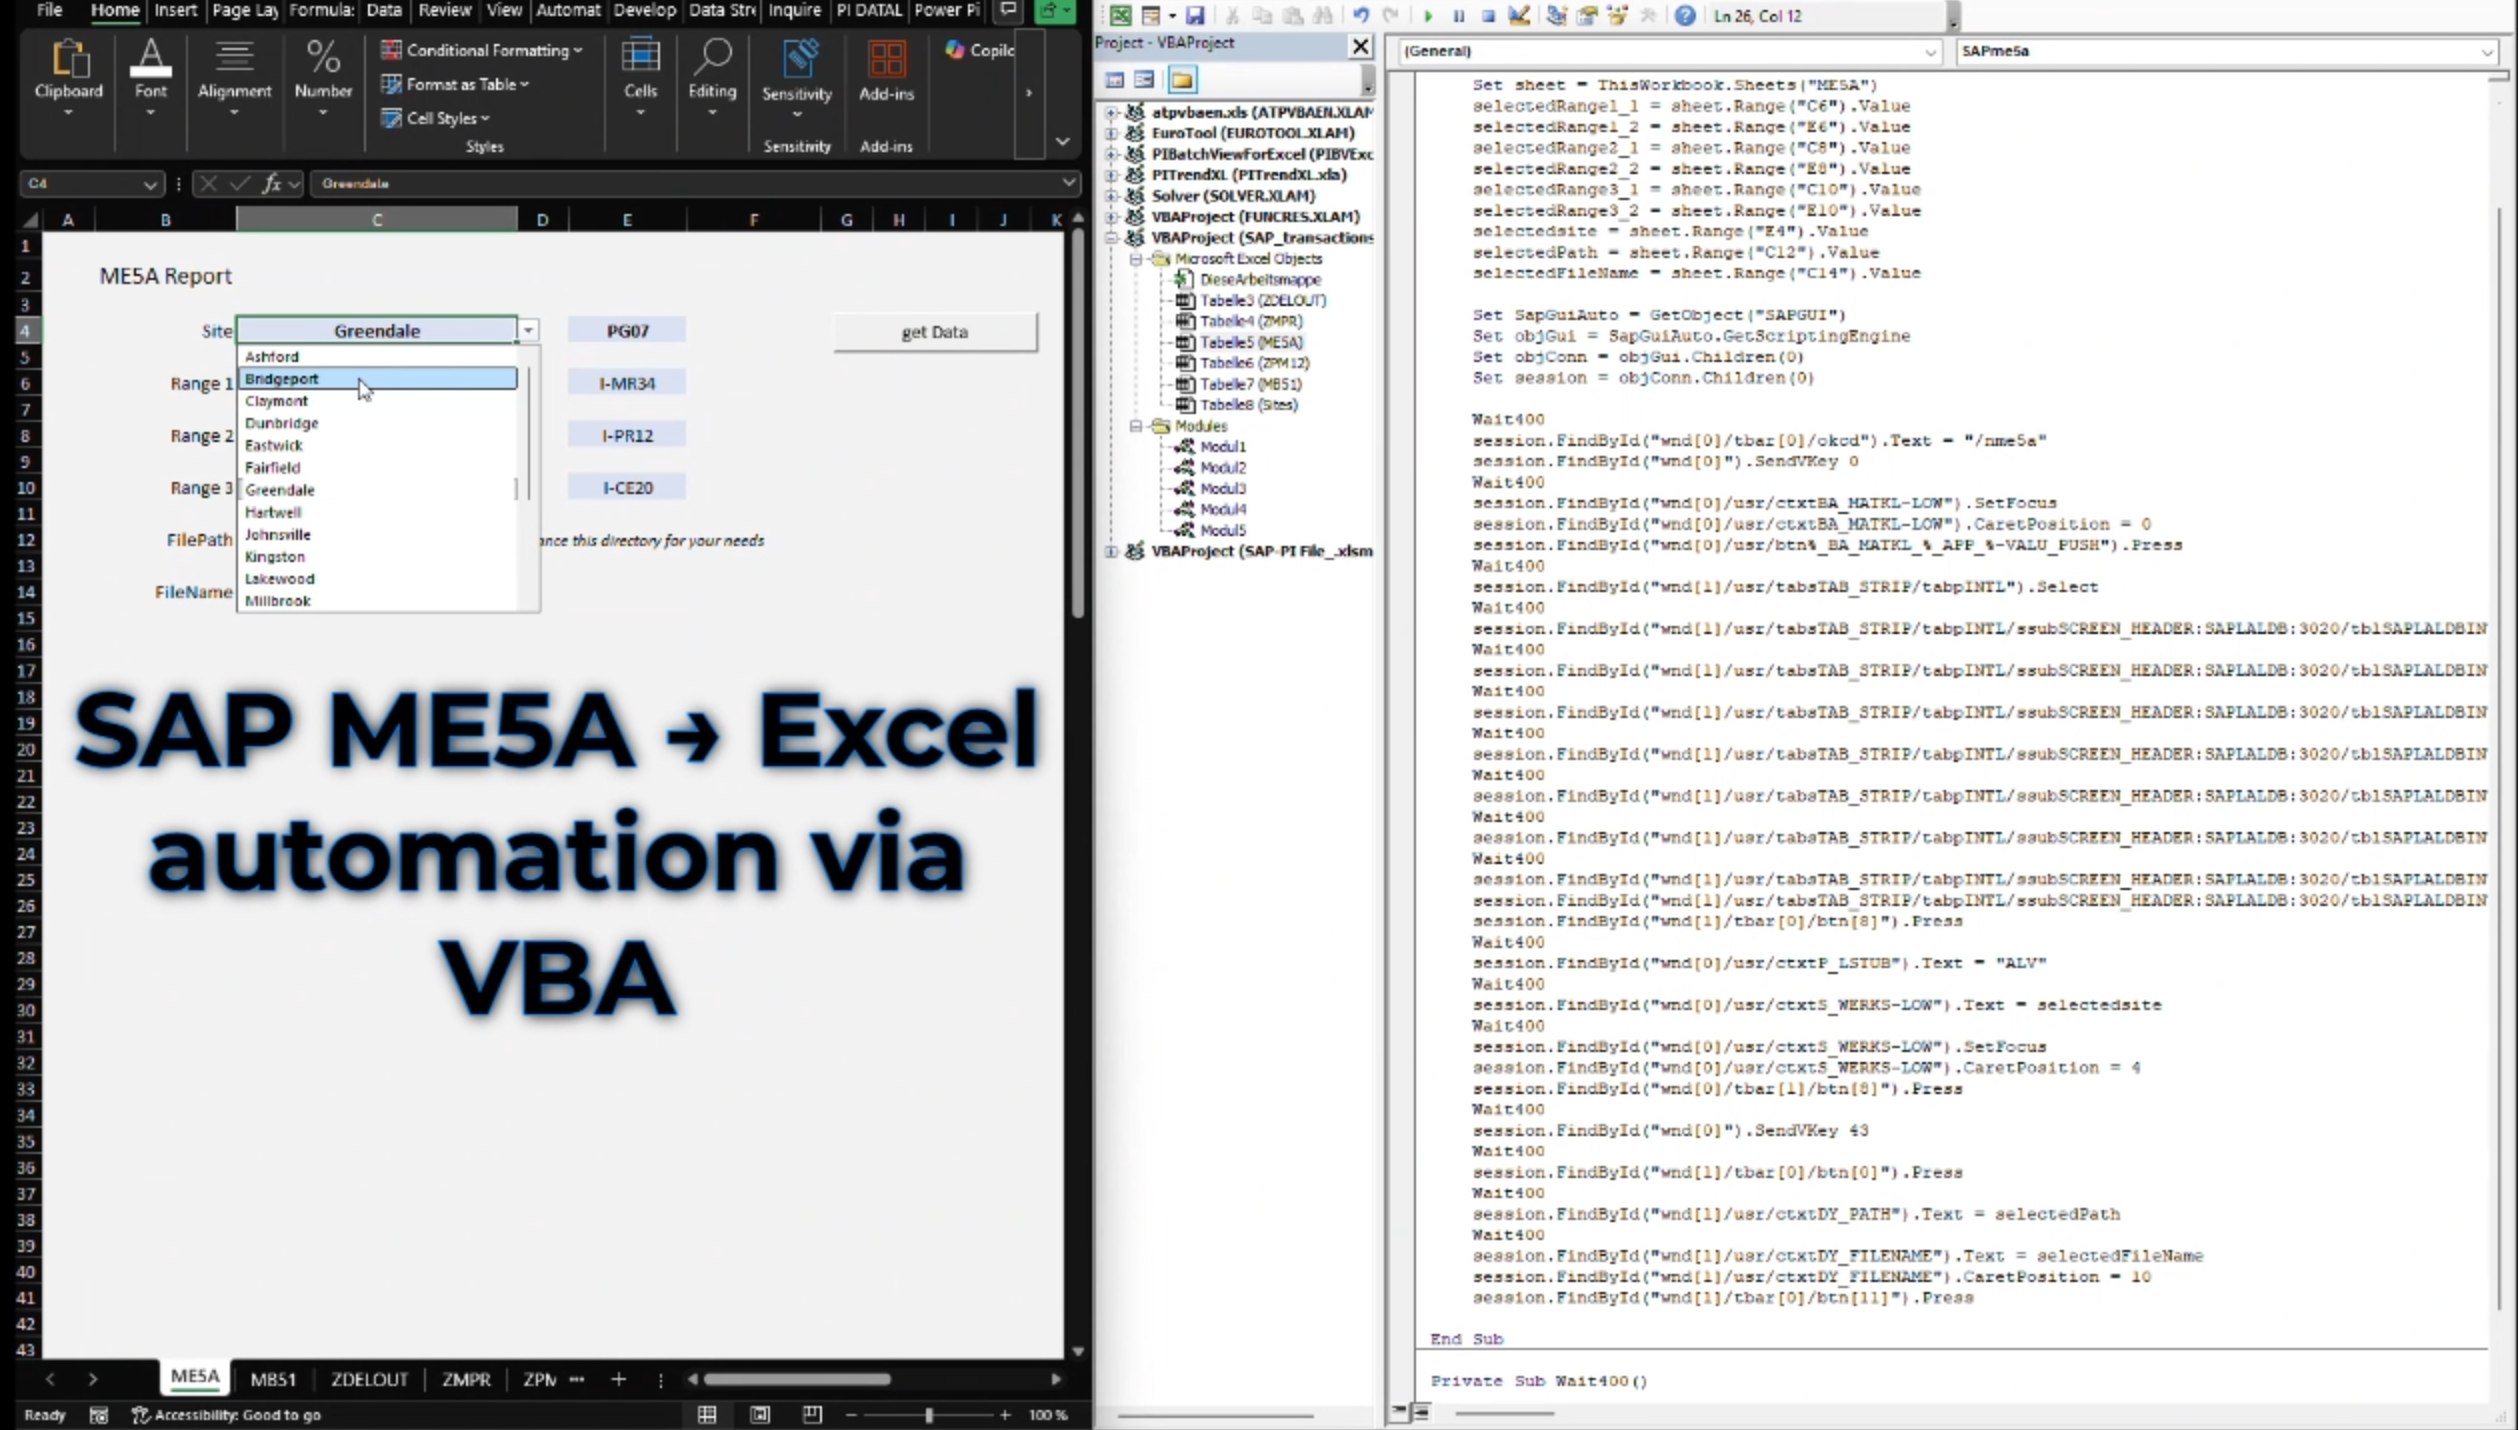This screenshot has width=2518, height=1430.
Task: Switch to Page Break Preview in status bar
Action: coord(812,1414)
